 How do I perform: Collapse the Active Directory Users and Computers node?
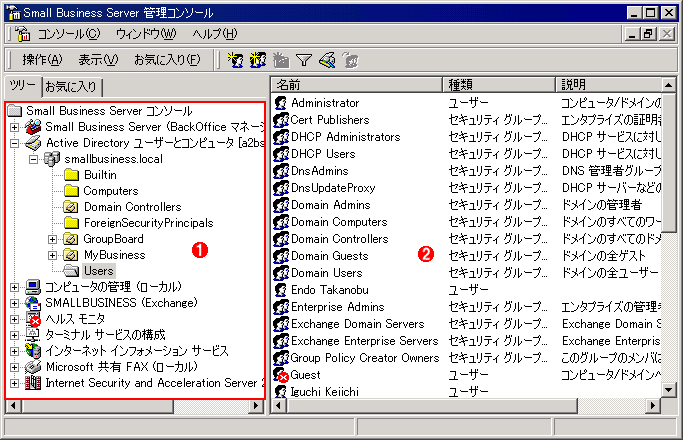point(14,143)
